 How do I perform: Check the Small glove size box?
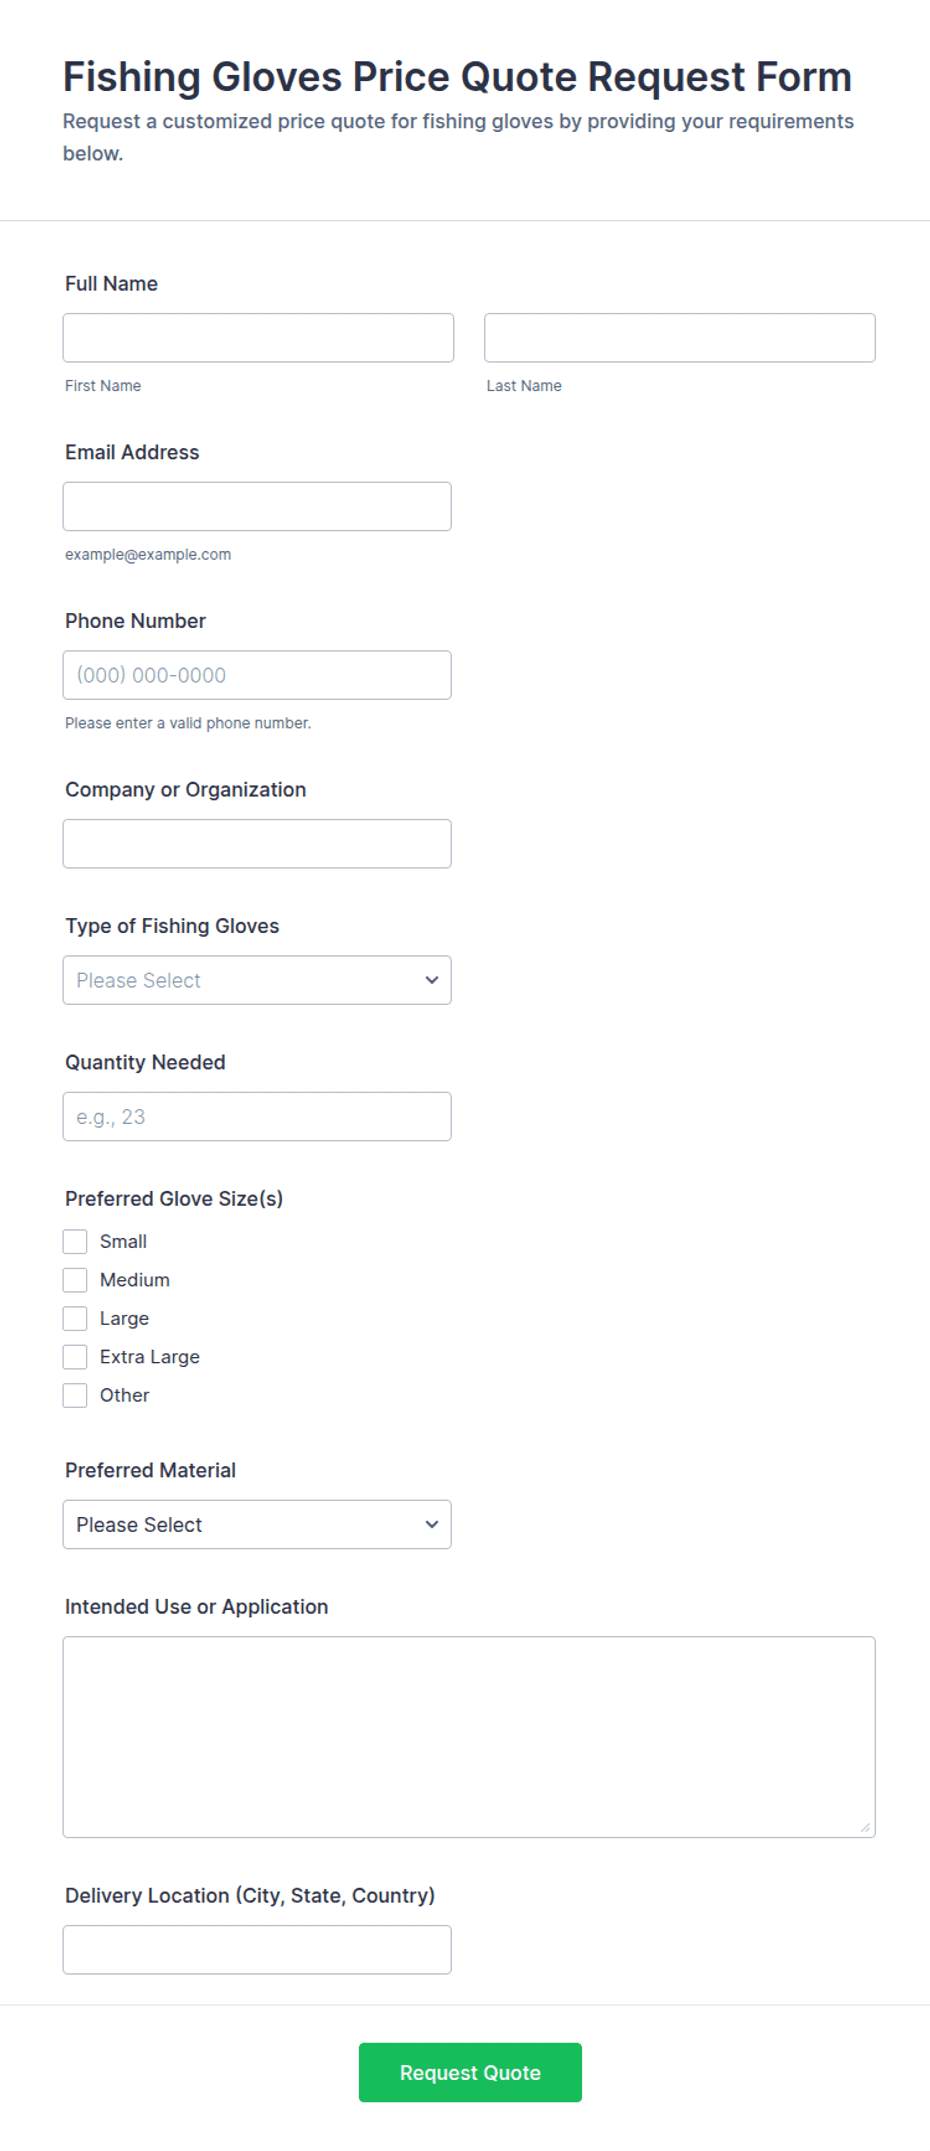click(x=75, y=1242)
